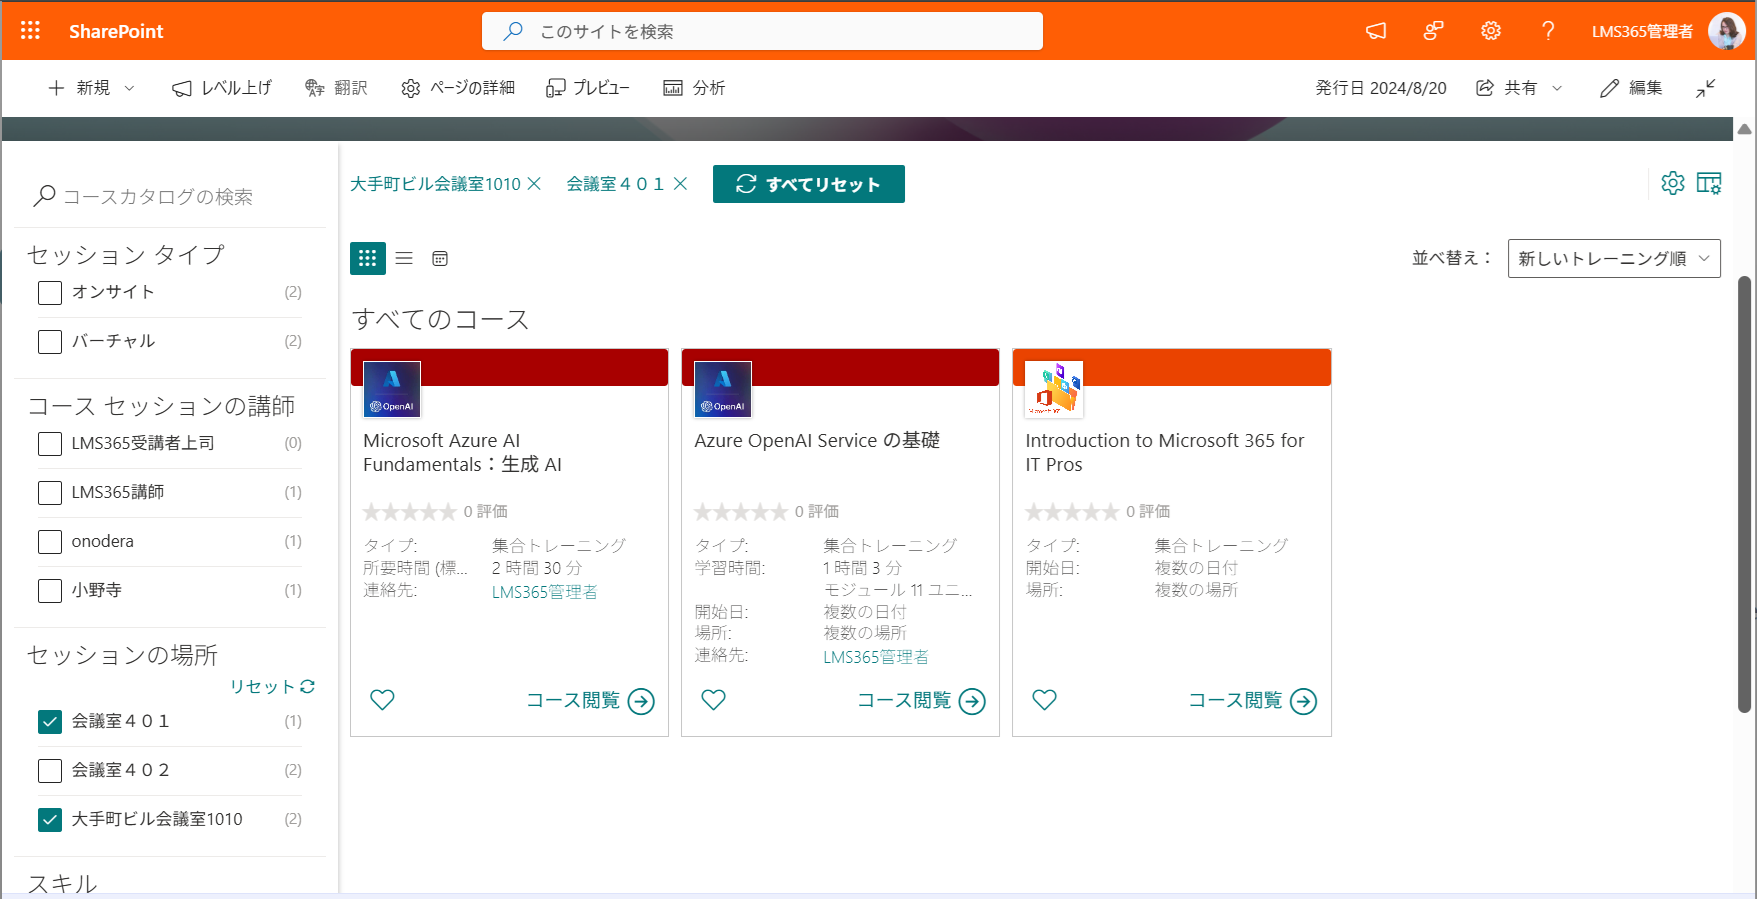Toggle the オンサイト session type checkbox

coord(50,293)
